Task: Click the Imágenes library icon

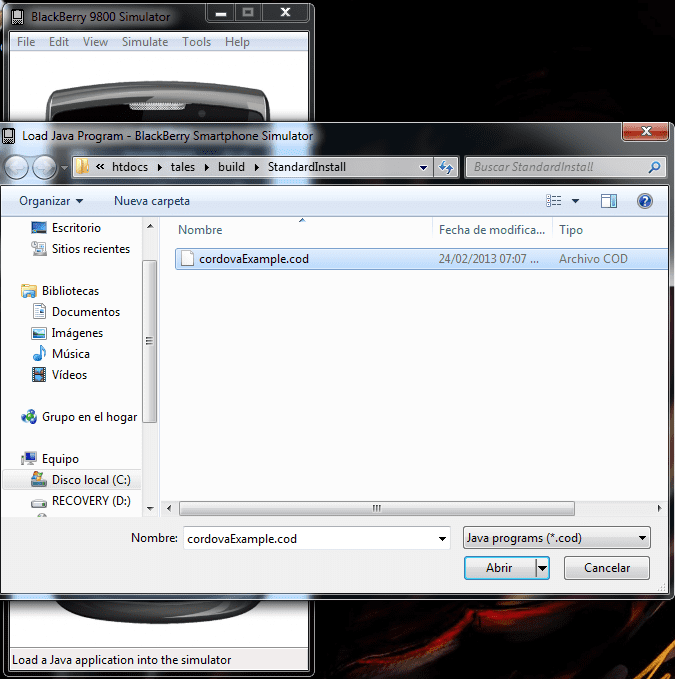Action: tap(39, 333)
